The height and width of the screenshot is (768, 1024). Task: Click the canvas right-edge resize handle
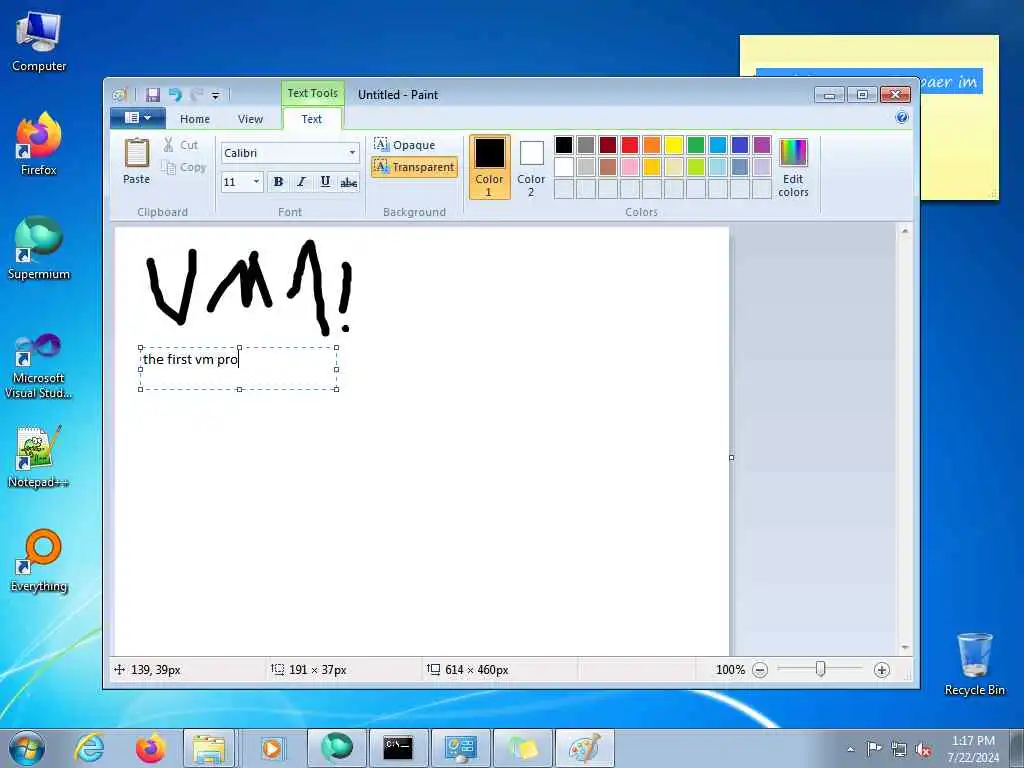pyautogui.click(x=731, y=457)
